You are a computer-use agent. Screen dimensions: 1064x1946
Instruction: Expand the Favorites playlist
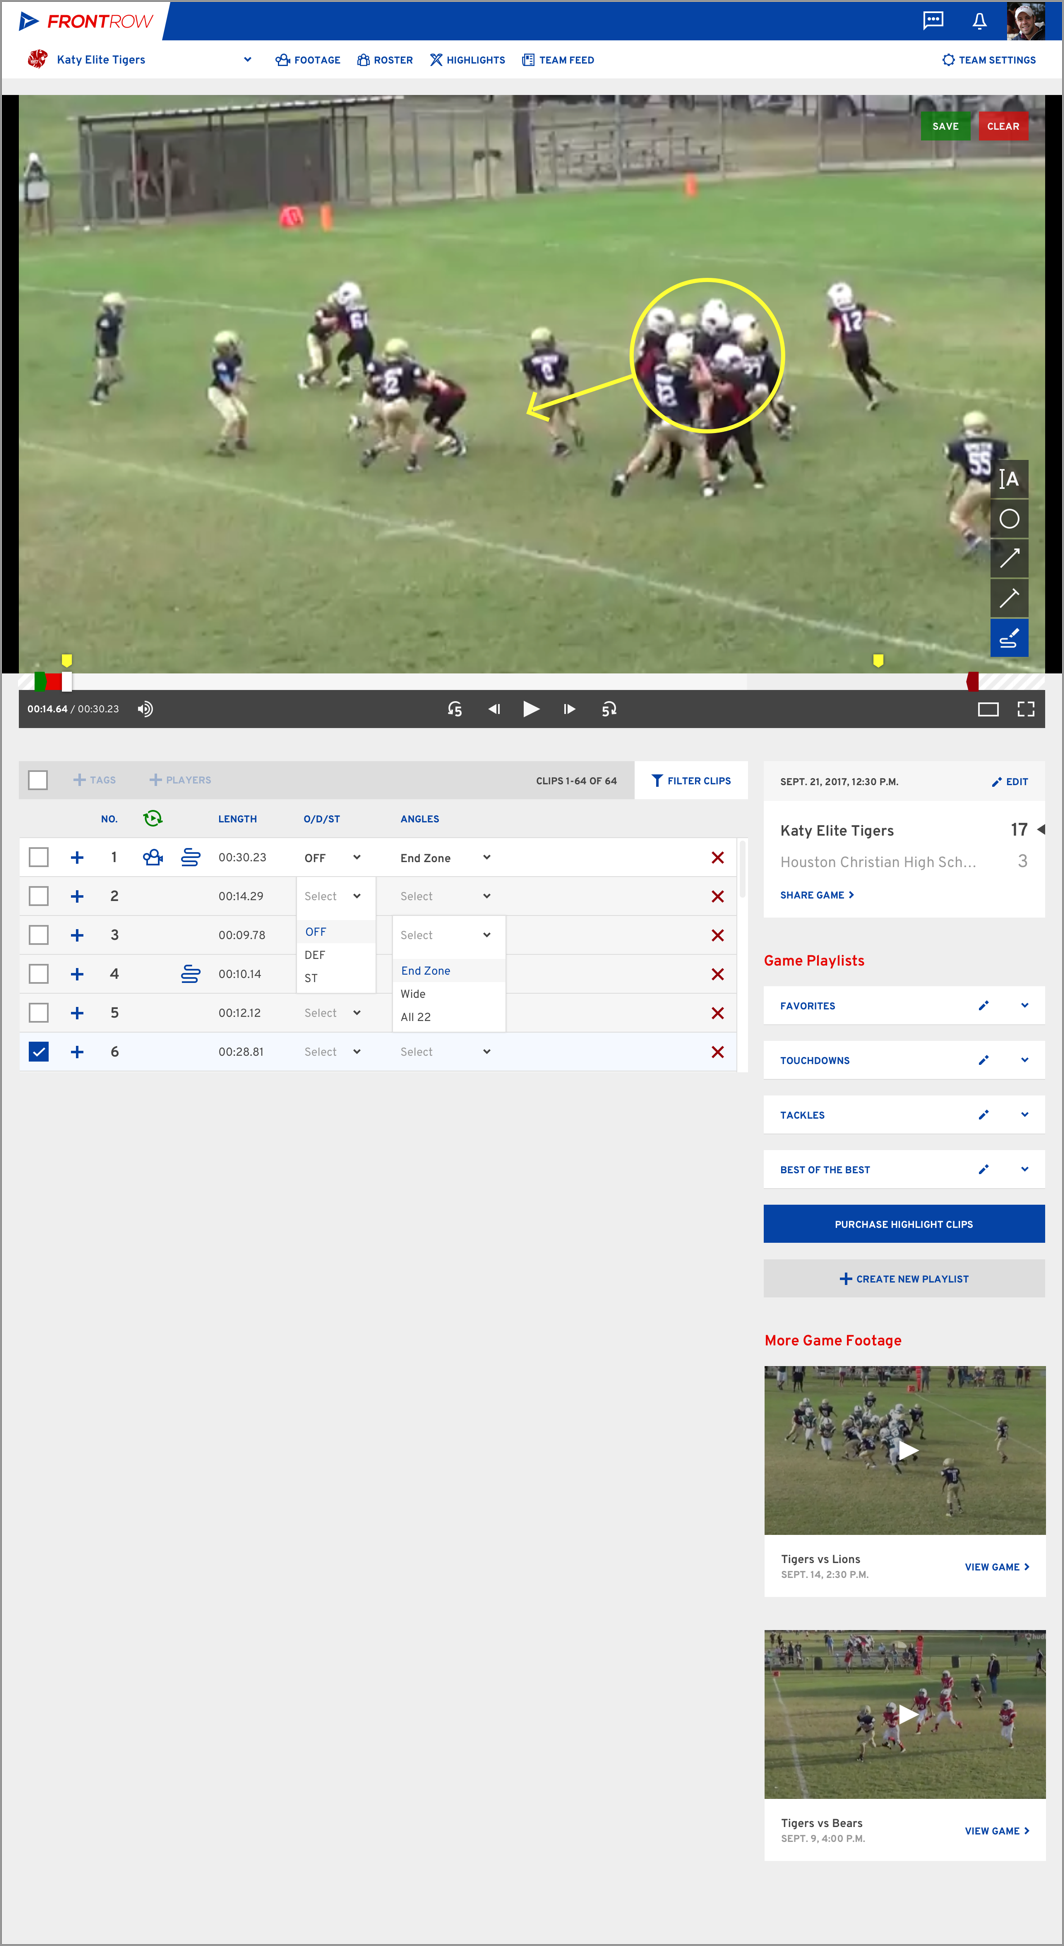1025,1006
